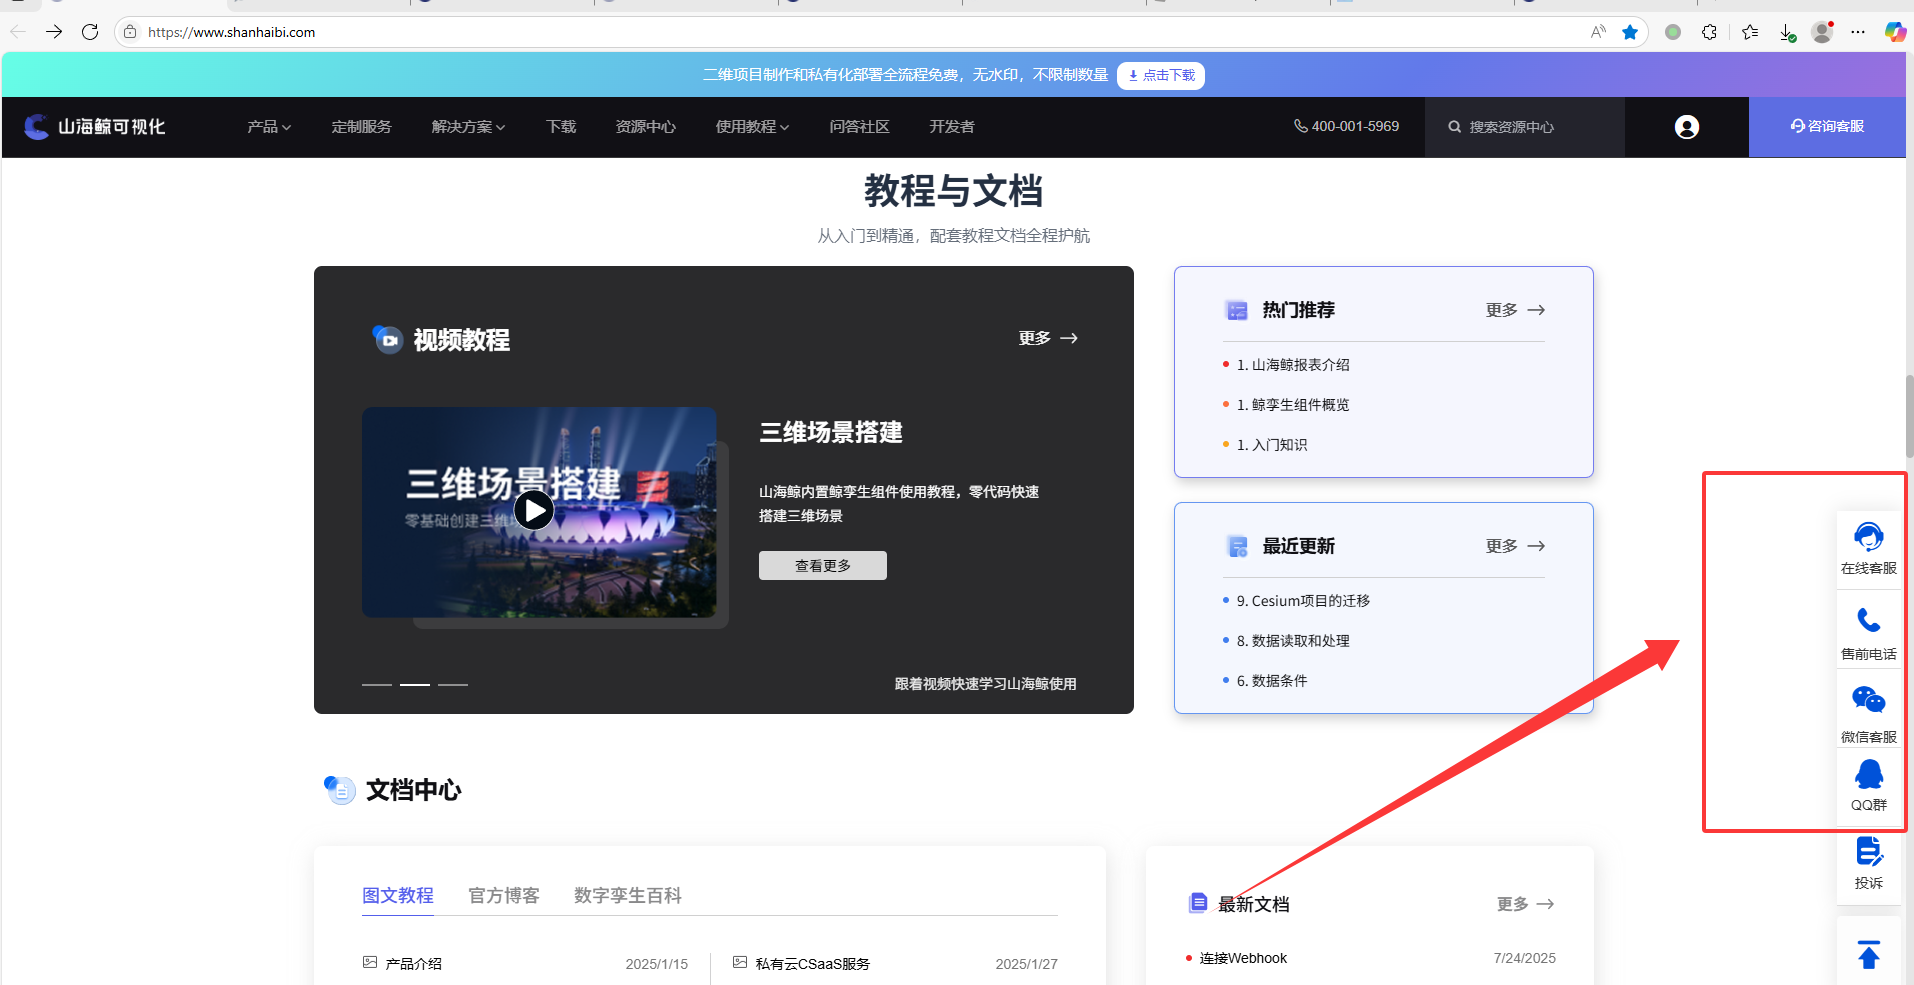Click the 400-001-5969 phone number
Image resolution: width=1914 pixels, height=985 pixels.
coord(1346,126)
